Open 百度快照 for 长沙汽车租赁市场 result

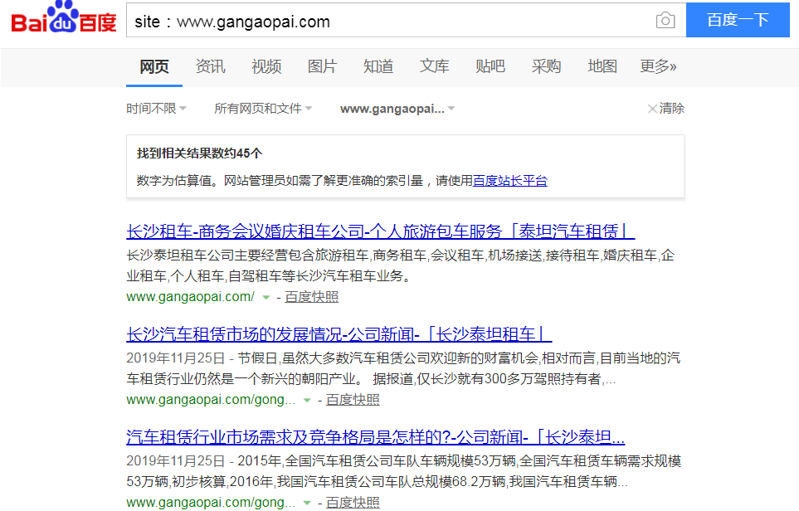[353, 399]
